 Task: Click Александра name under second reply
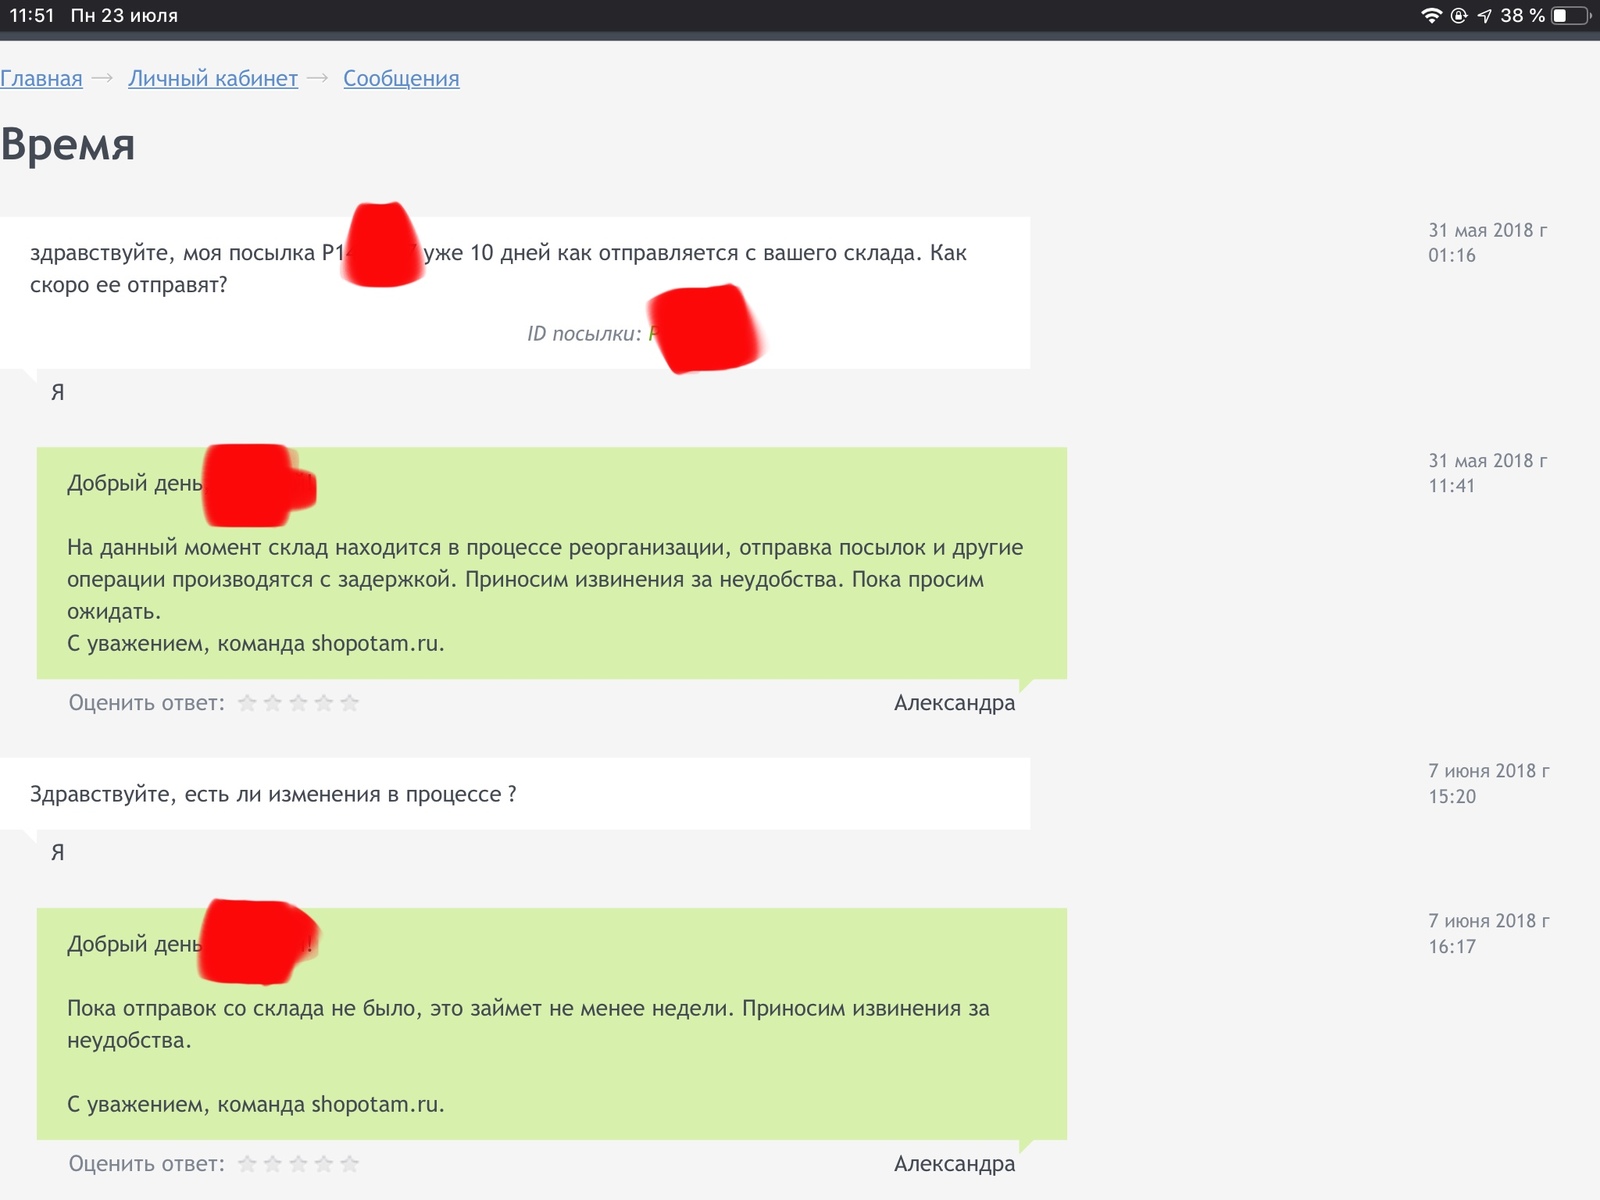[954, 1164]
